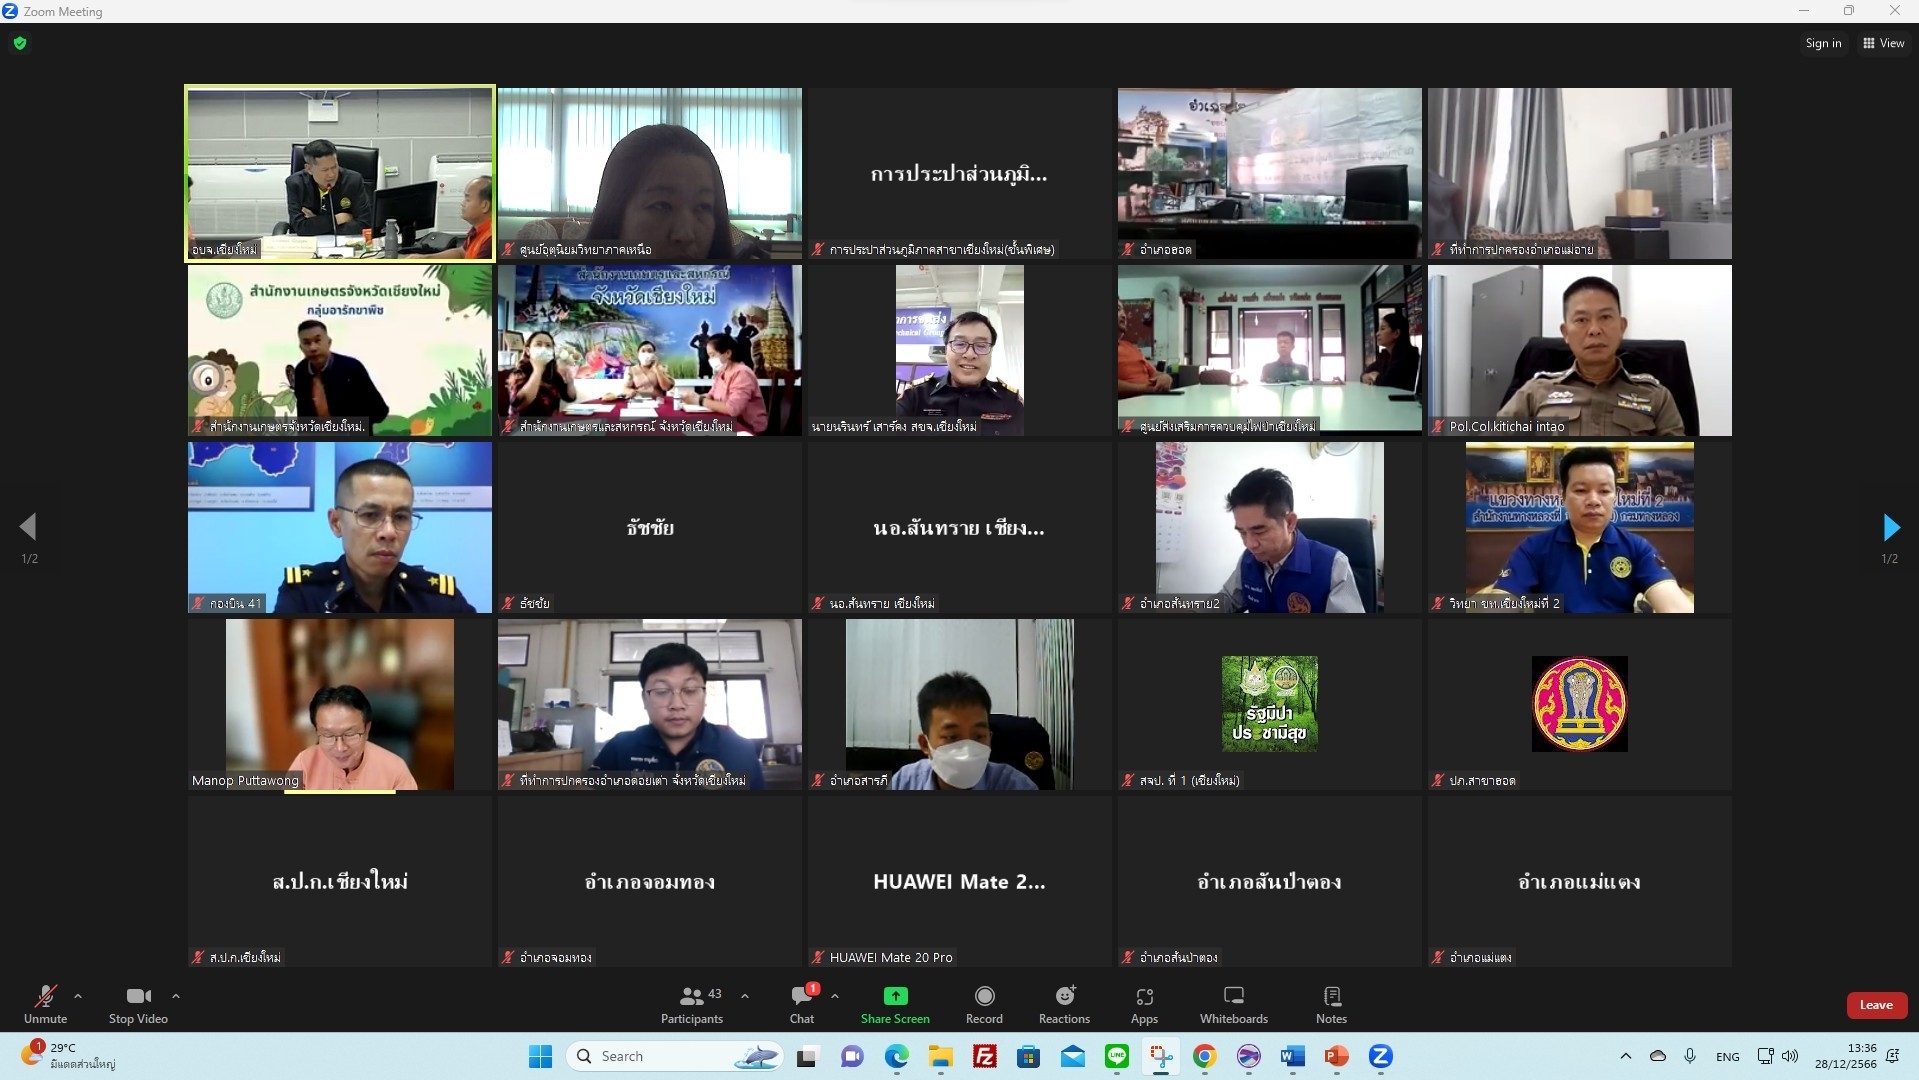Expand audio options arrow beside Unmute
The height and width of the screenshot is (1080, 1919).
pyautogui.click(x=78, y=996)
